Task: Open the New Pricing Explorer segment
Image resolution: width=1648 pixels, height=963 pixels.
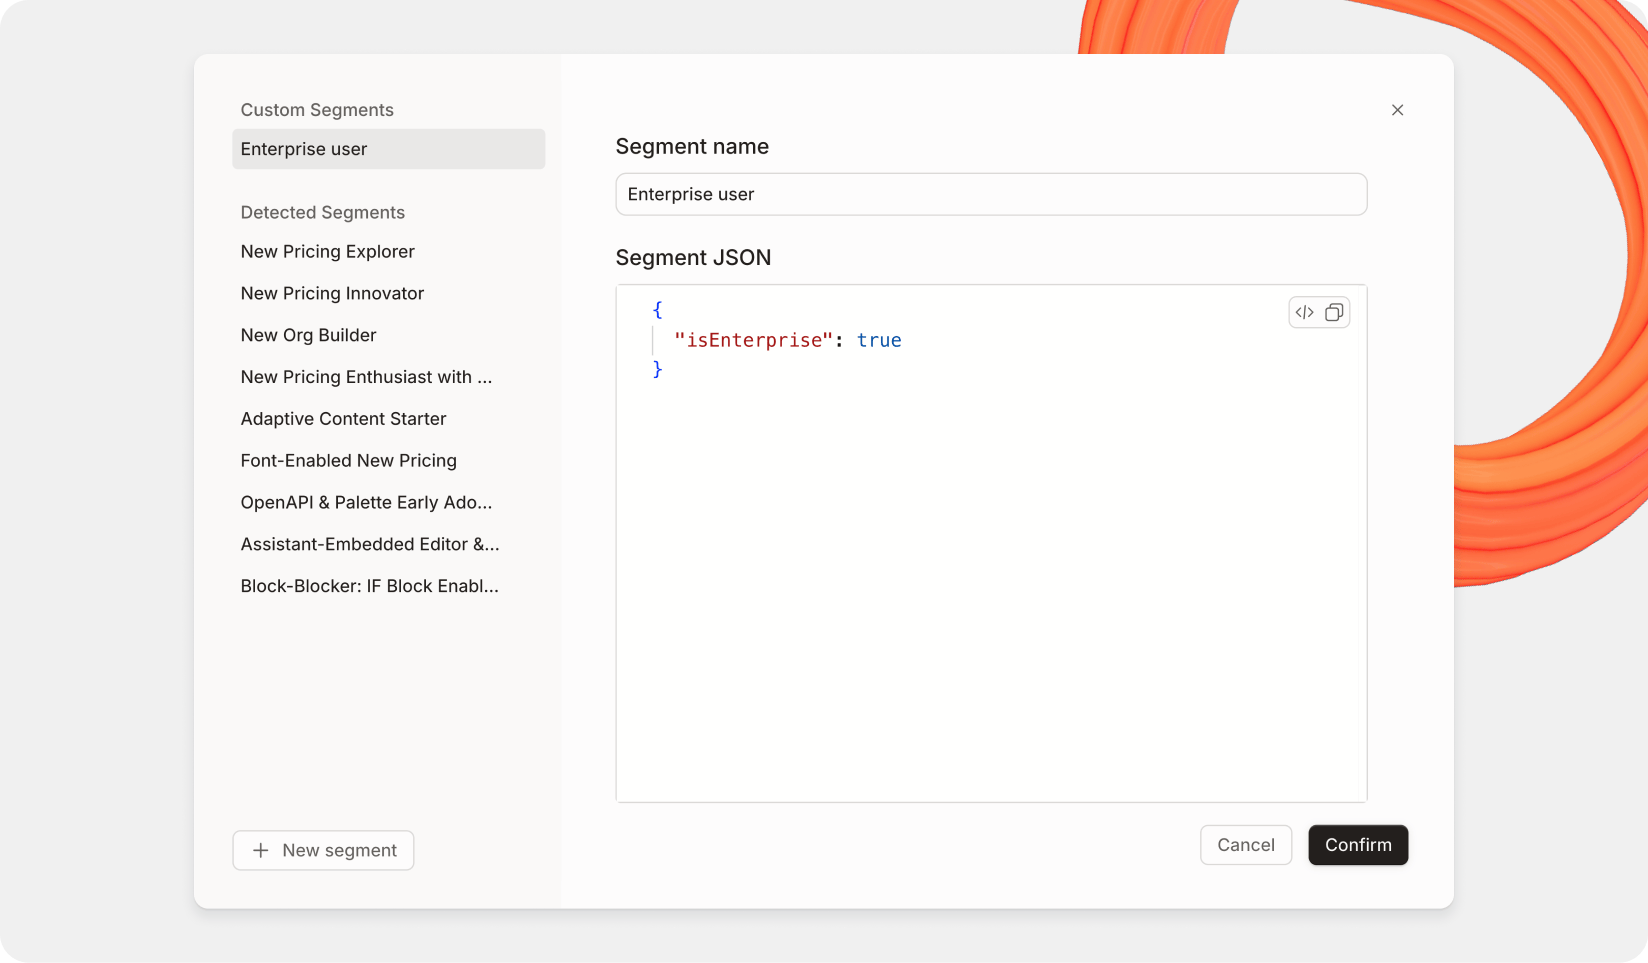Action: [x=327, y=251]
